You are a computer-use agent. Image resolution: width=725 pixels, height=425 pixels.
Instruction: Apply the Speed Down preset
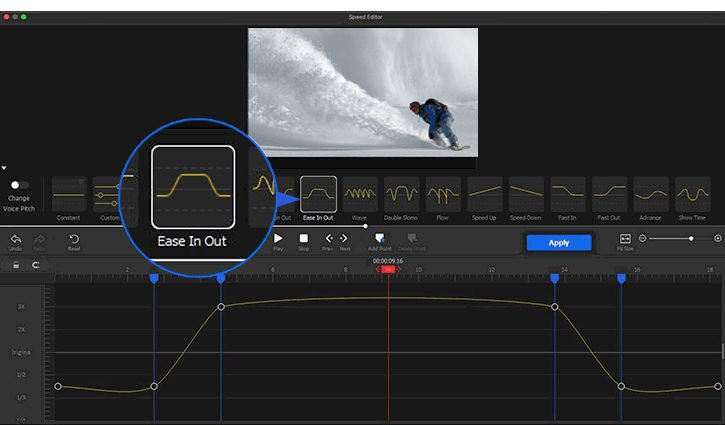[526, 194]
